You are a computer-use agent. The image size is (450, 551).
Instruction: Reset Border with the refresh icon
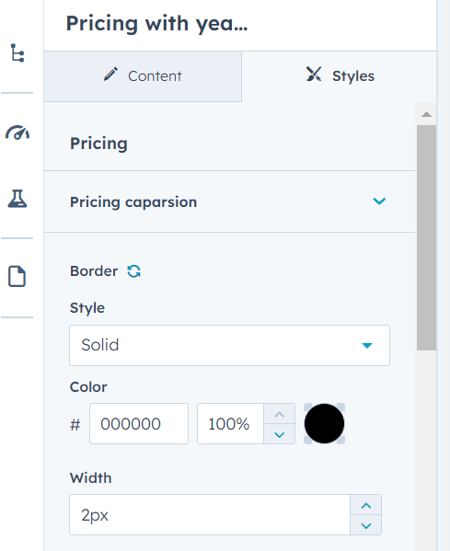point(134,271)
